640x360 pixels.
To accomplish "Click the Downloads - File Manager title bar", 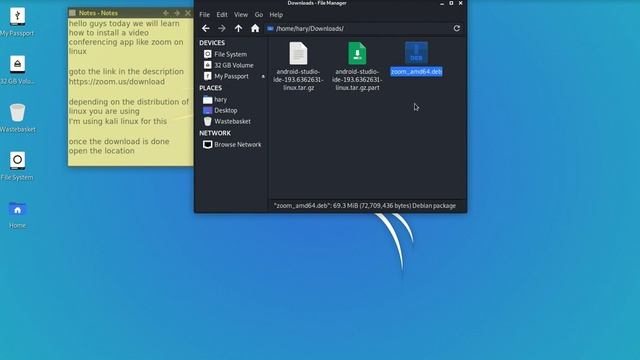I will (317, 3).
